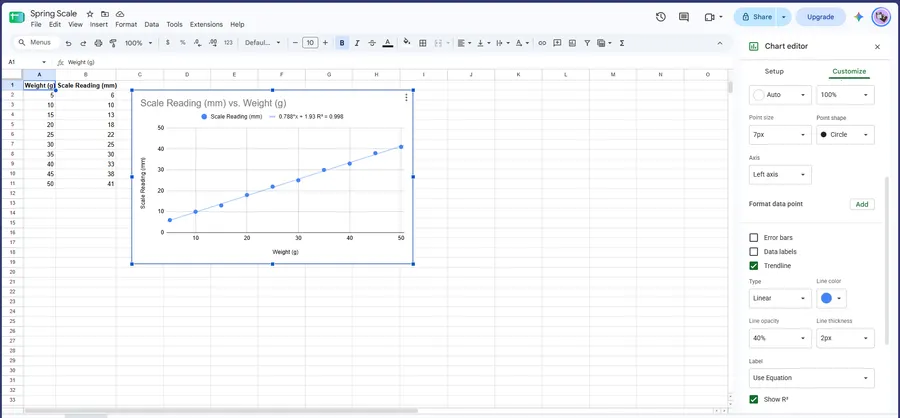Screen dimensions: 900x418
Task: Open the Edit menu
Action: click(55, 25)
